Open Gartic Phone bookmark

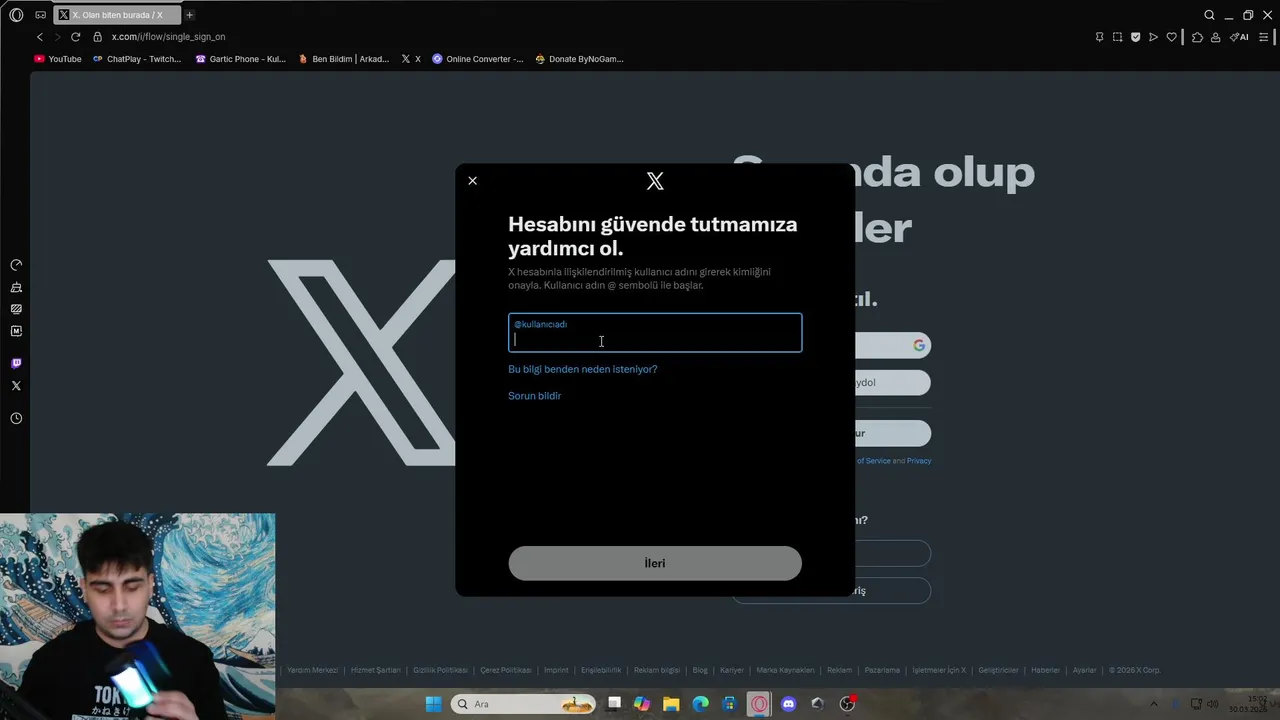pos(241,59)
